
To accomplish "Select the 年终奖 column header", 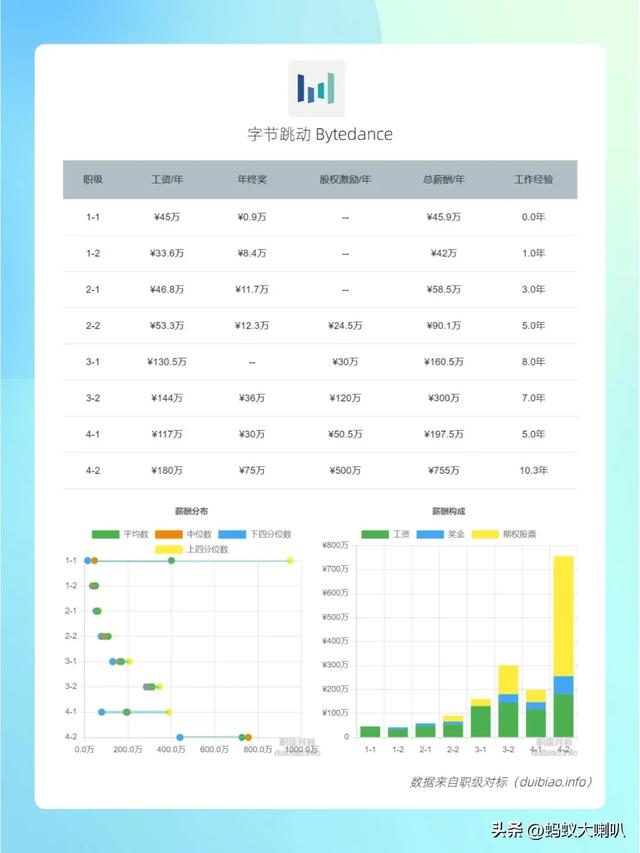I will coord(252,179).
